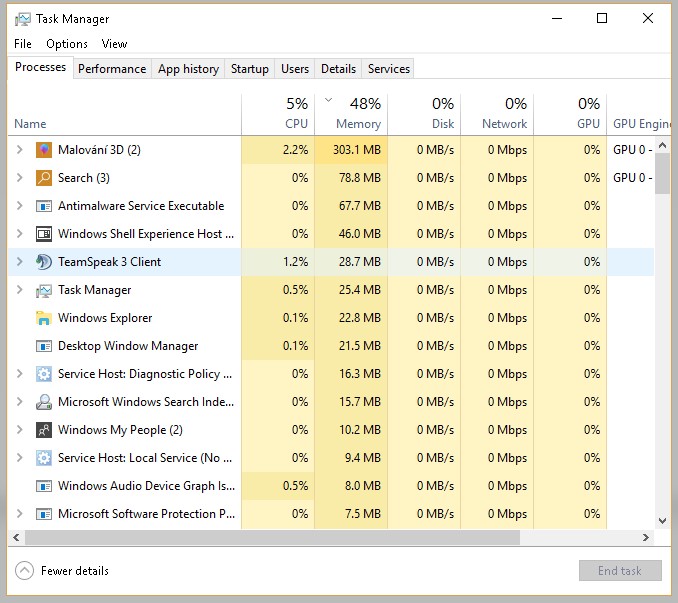The image size is (678, 603).
Task: Select Windows Audio Device Graph Isolation name
Action: click(x=147, y=486)
